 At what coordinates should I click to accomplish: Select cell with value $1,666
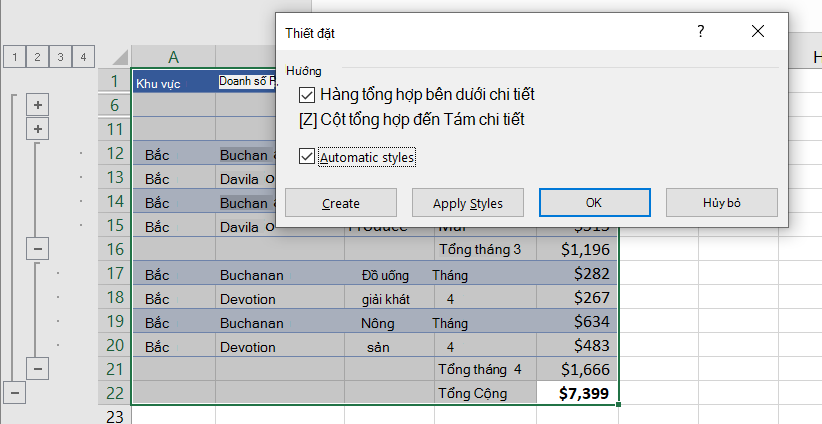[x=578, y=369]
